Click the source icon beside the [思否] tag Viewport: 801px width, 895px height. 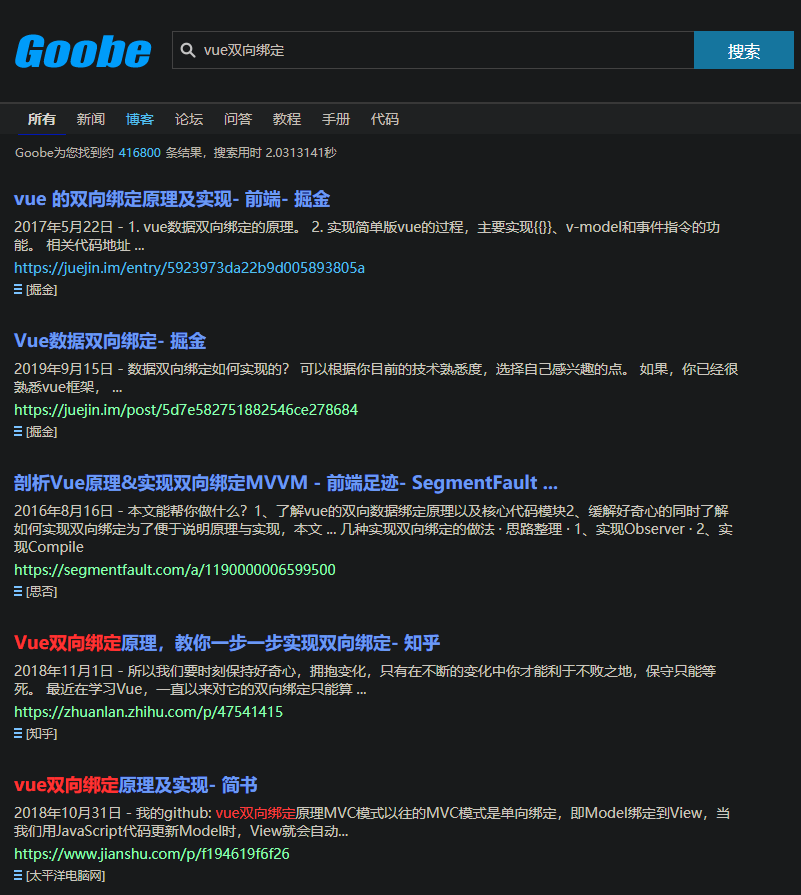click(x=18, y=591)
